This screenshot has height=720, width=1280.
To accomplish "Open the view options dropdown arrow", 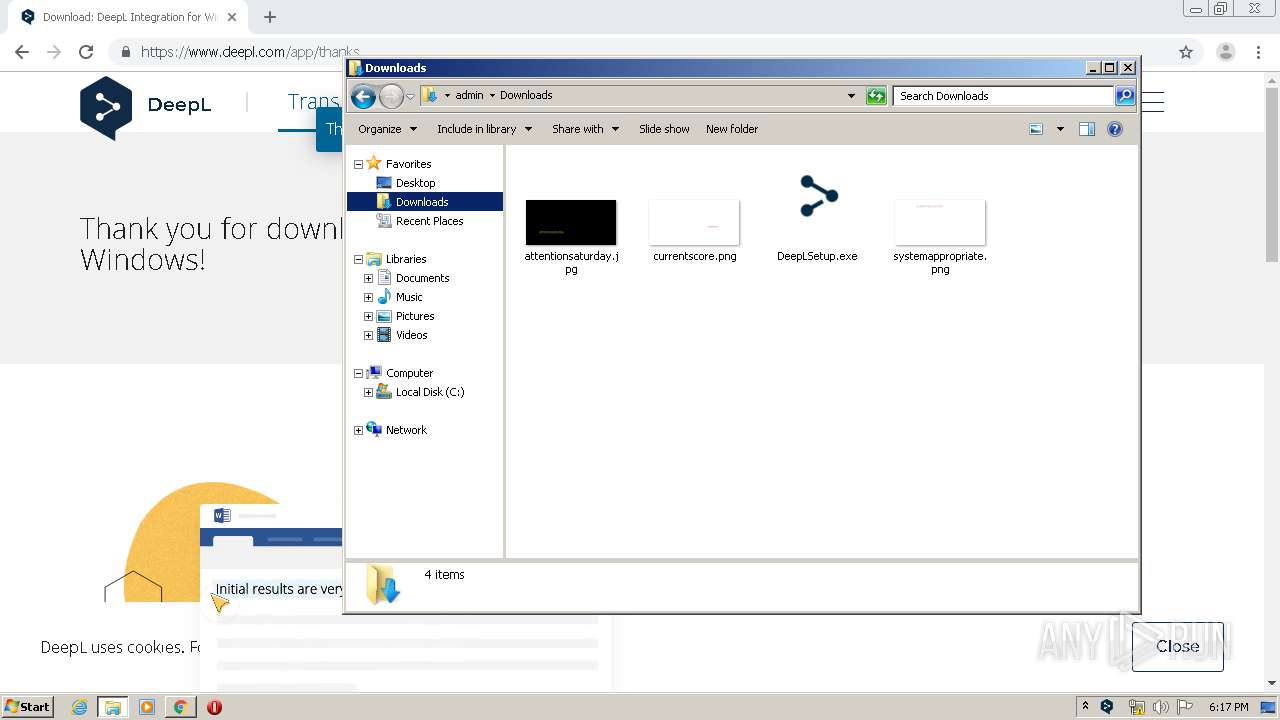I will 1060,129.
